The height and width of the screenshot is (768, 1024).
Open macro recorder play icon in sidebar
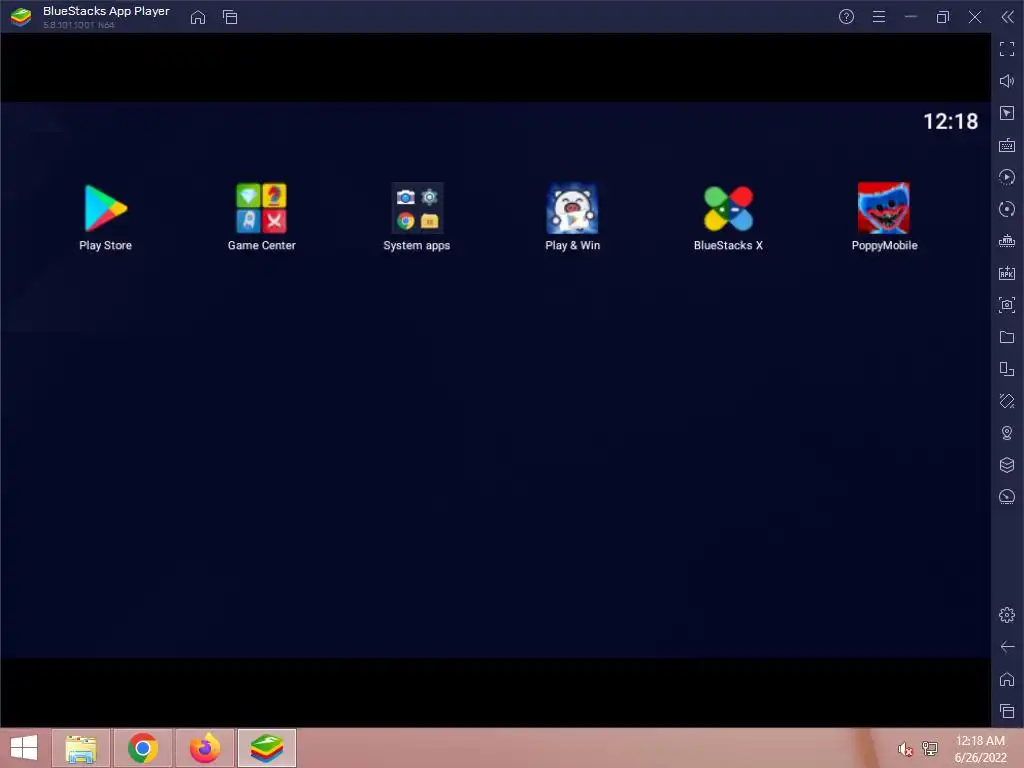tap(1007, 177)
